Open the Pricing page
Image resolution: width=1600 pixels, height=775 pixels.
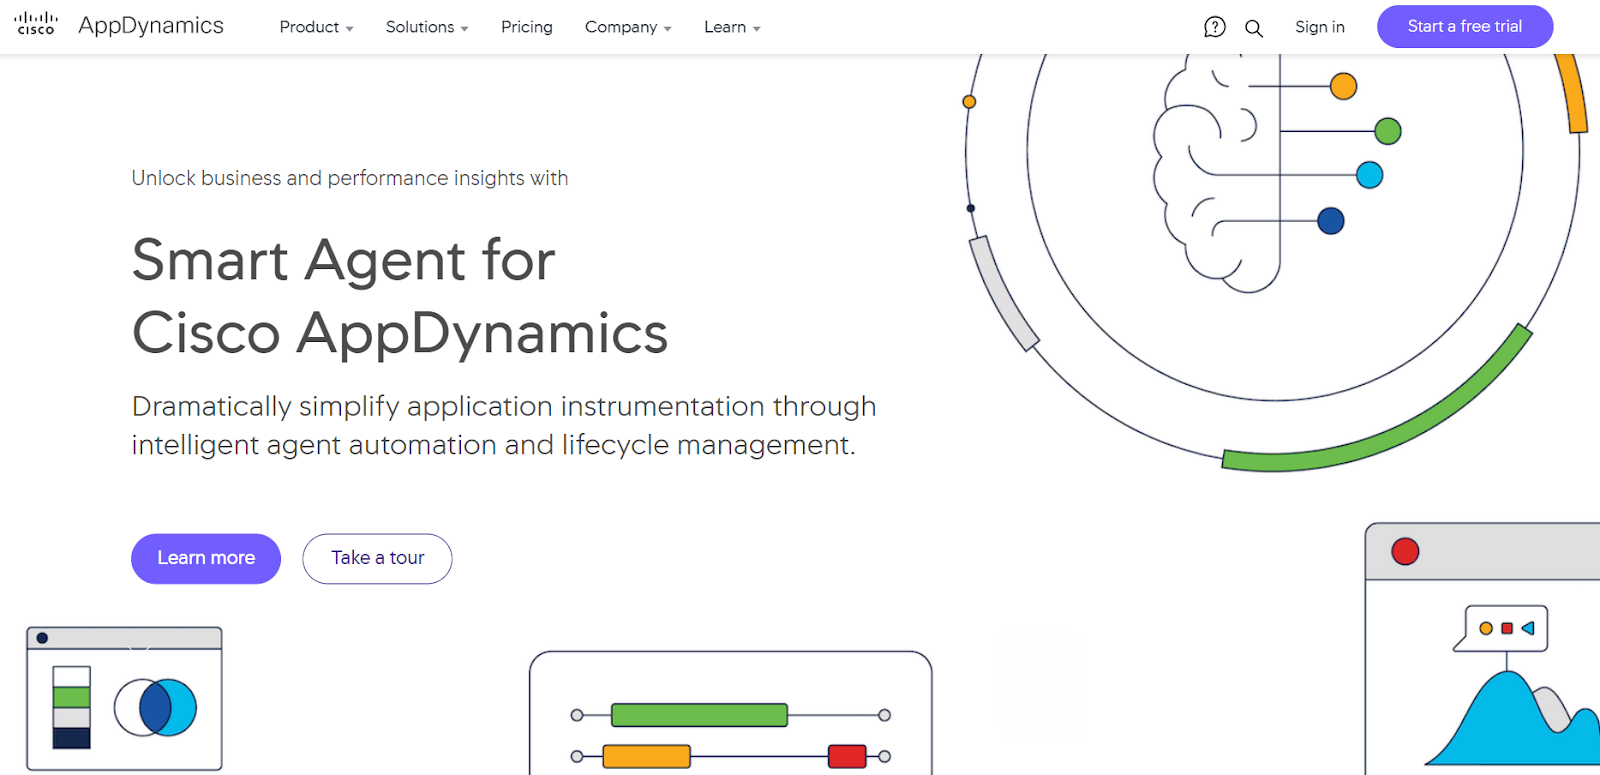[527, 27]
